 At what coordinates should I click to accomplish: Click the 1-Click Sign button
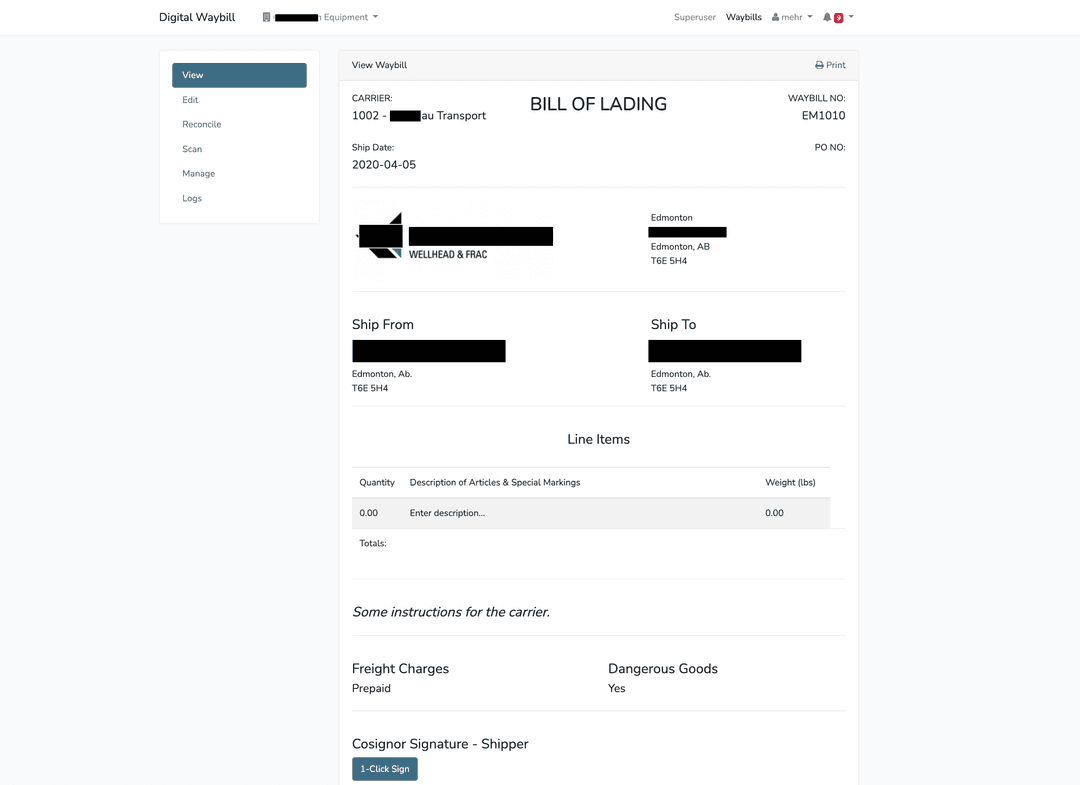384,768
